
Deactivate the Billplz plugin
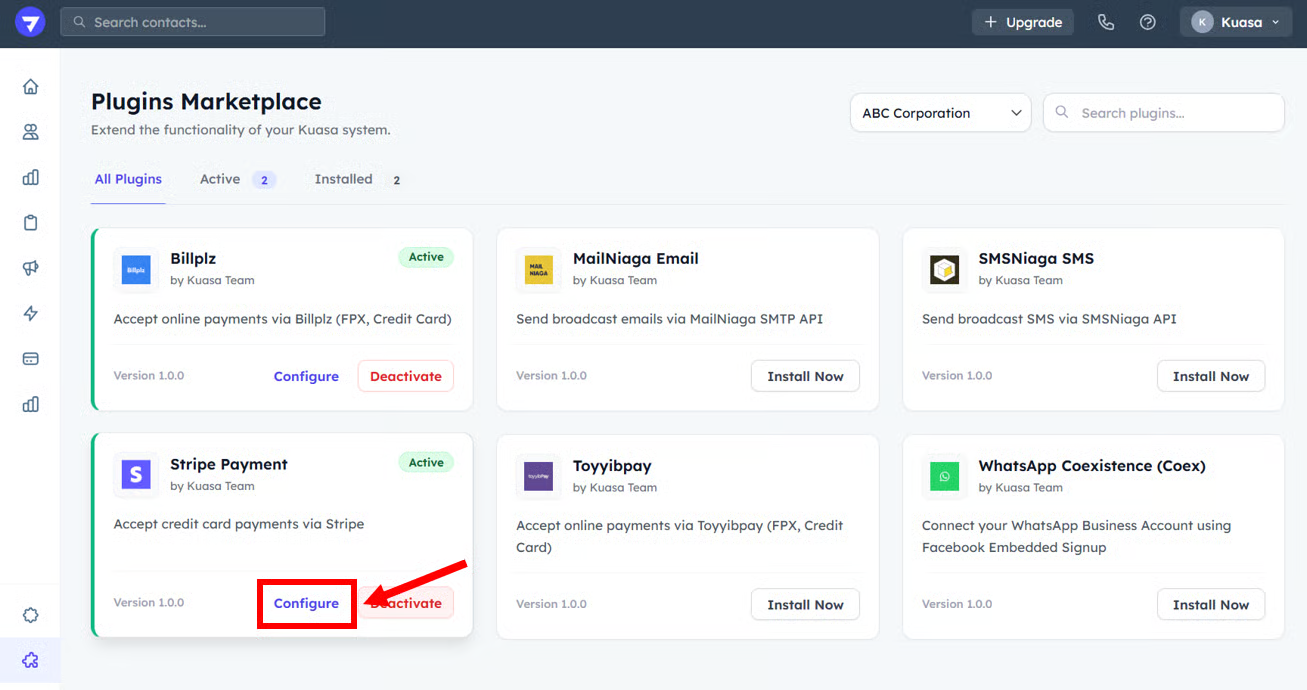405,376
